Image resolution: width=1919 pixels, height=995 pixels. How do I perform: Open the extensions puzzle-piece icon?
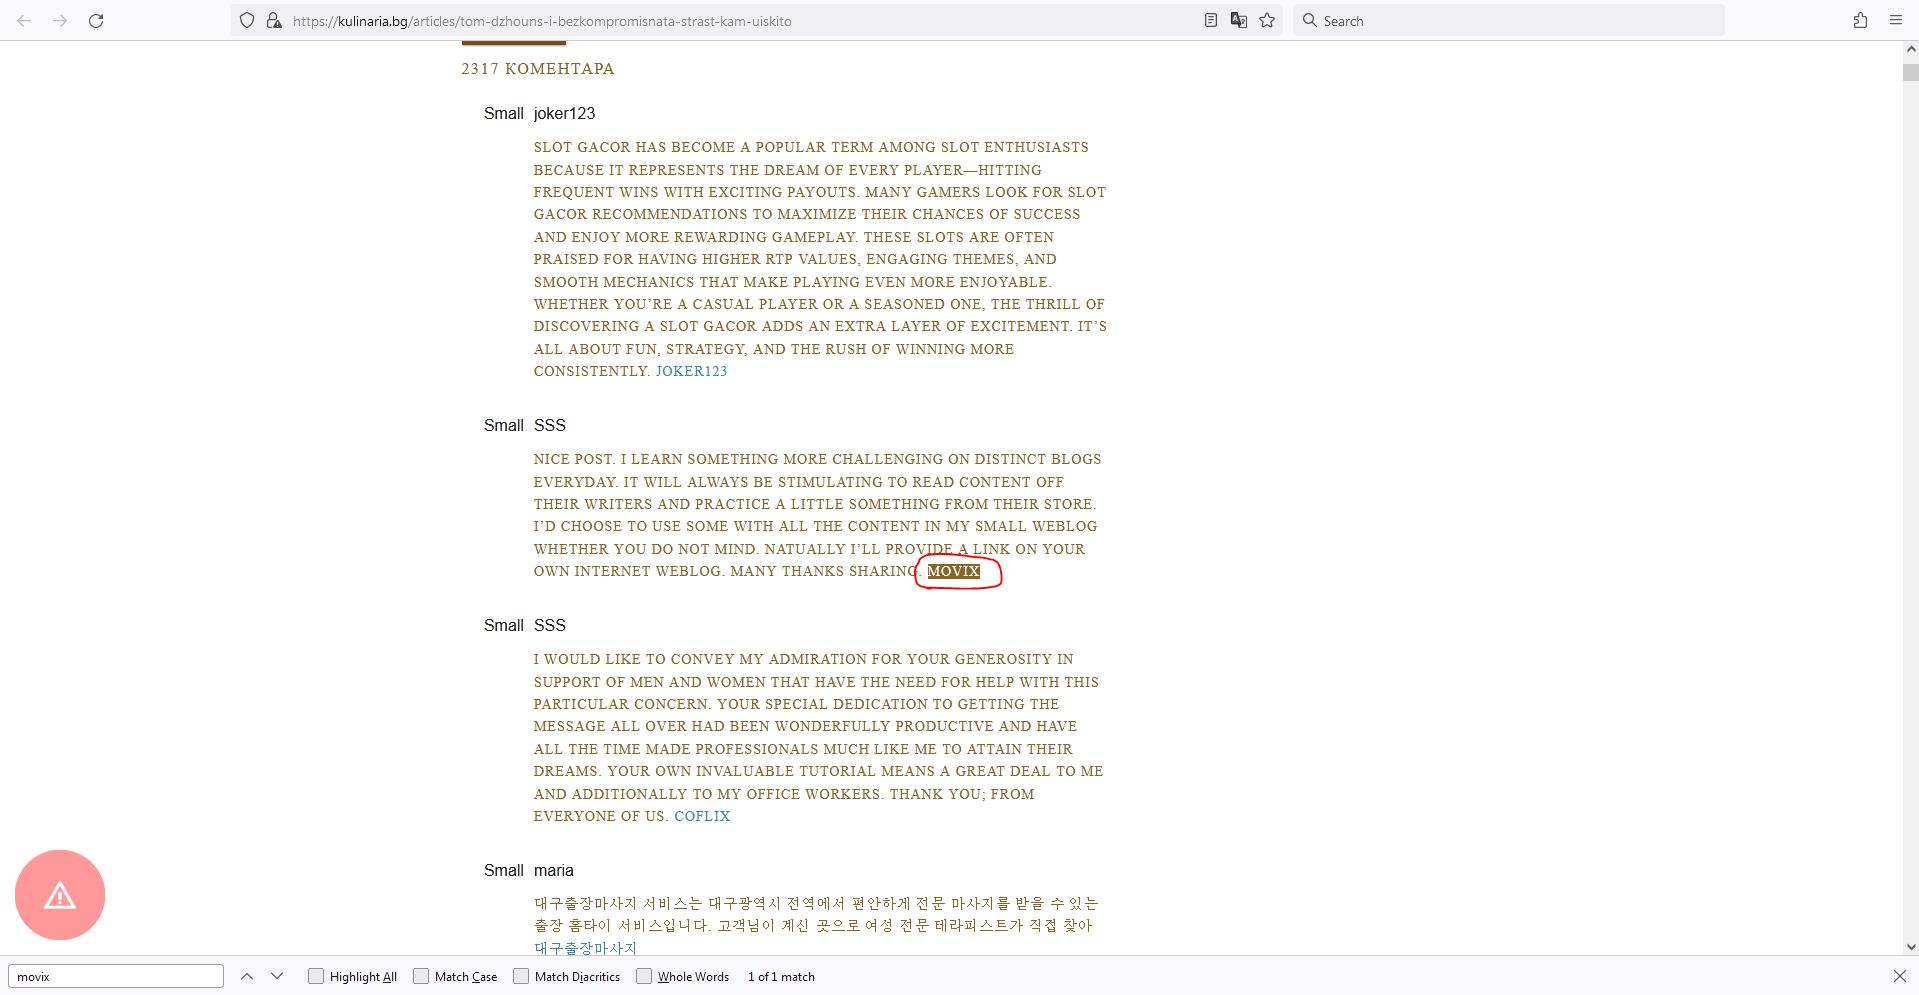click(1858, 20)
